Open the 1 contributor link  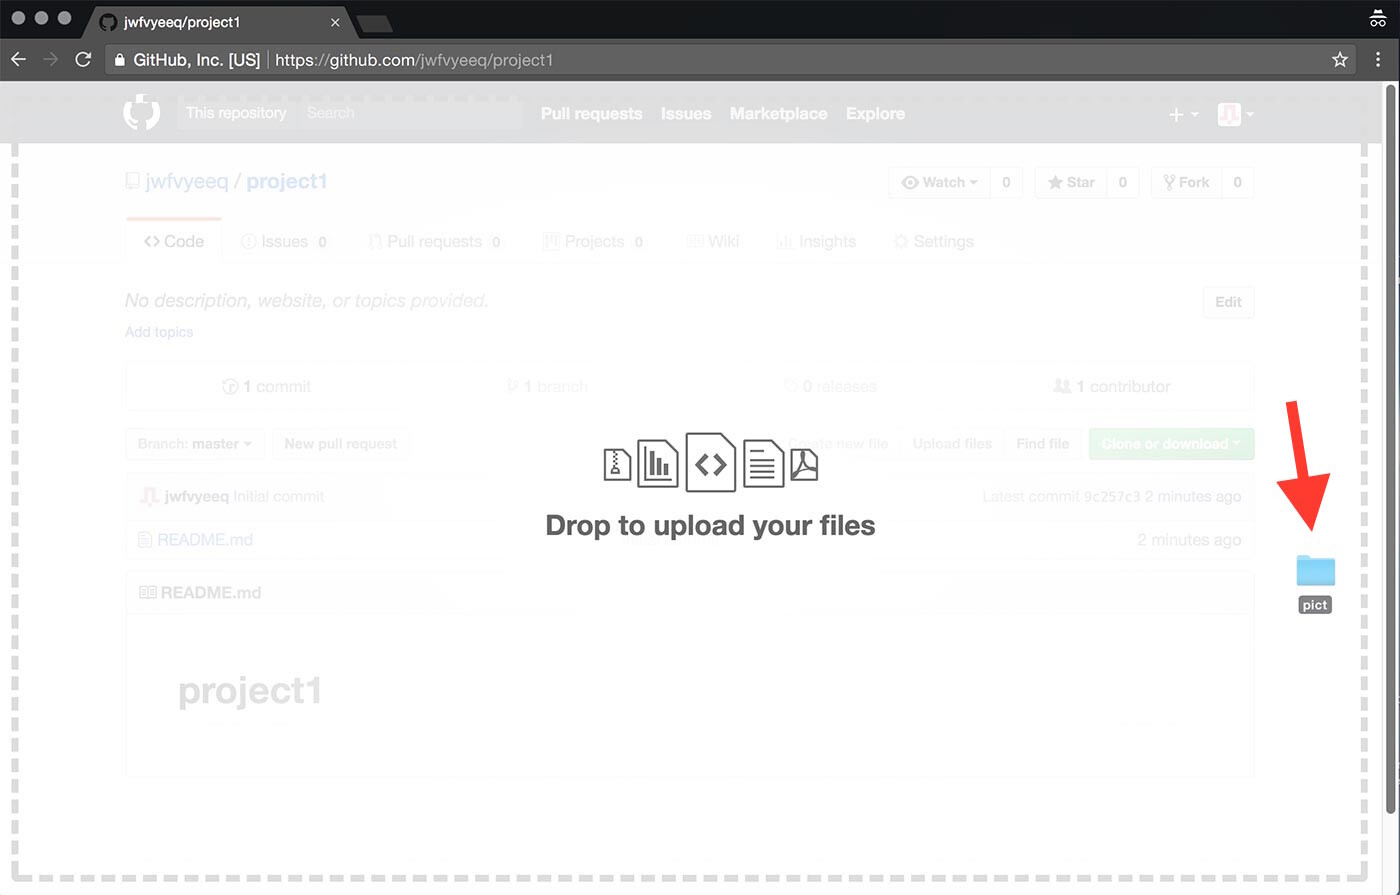click(x=1112, y=386)
